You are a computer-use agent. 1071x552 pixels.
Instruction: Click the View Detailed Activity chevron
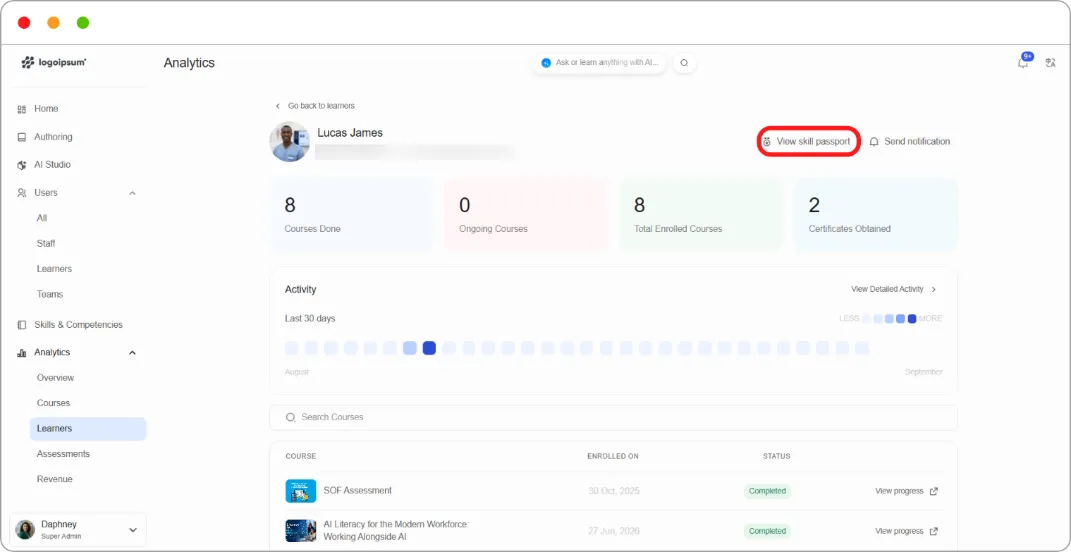point(934,290)
